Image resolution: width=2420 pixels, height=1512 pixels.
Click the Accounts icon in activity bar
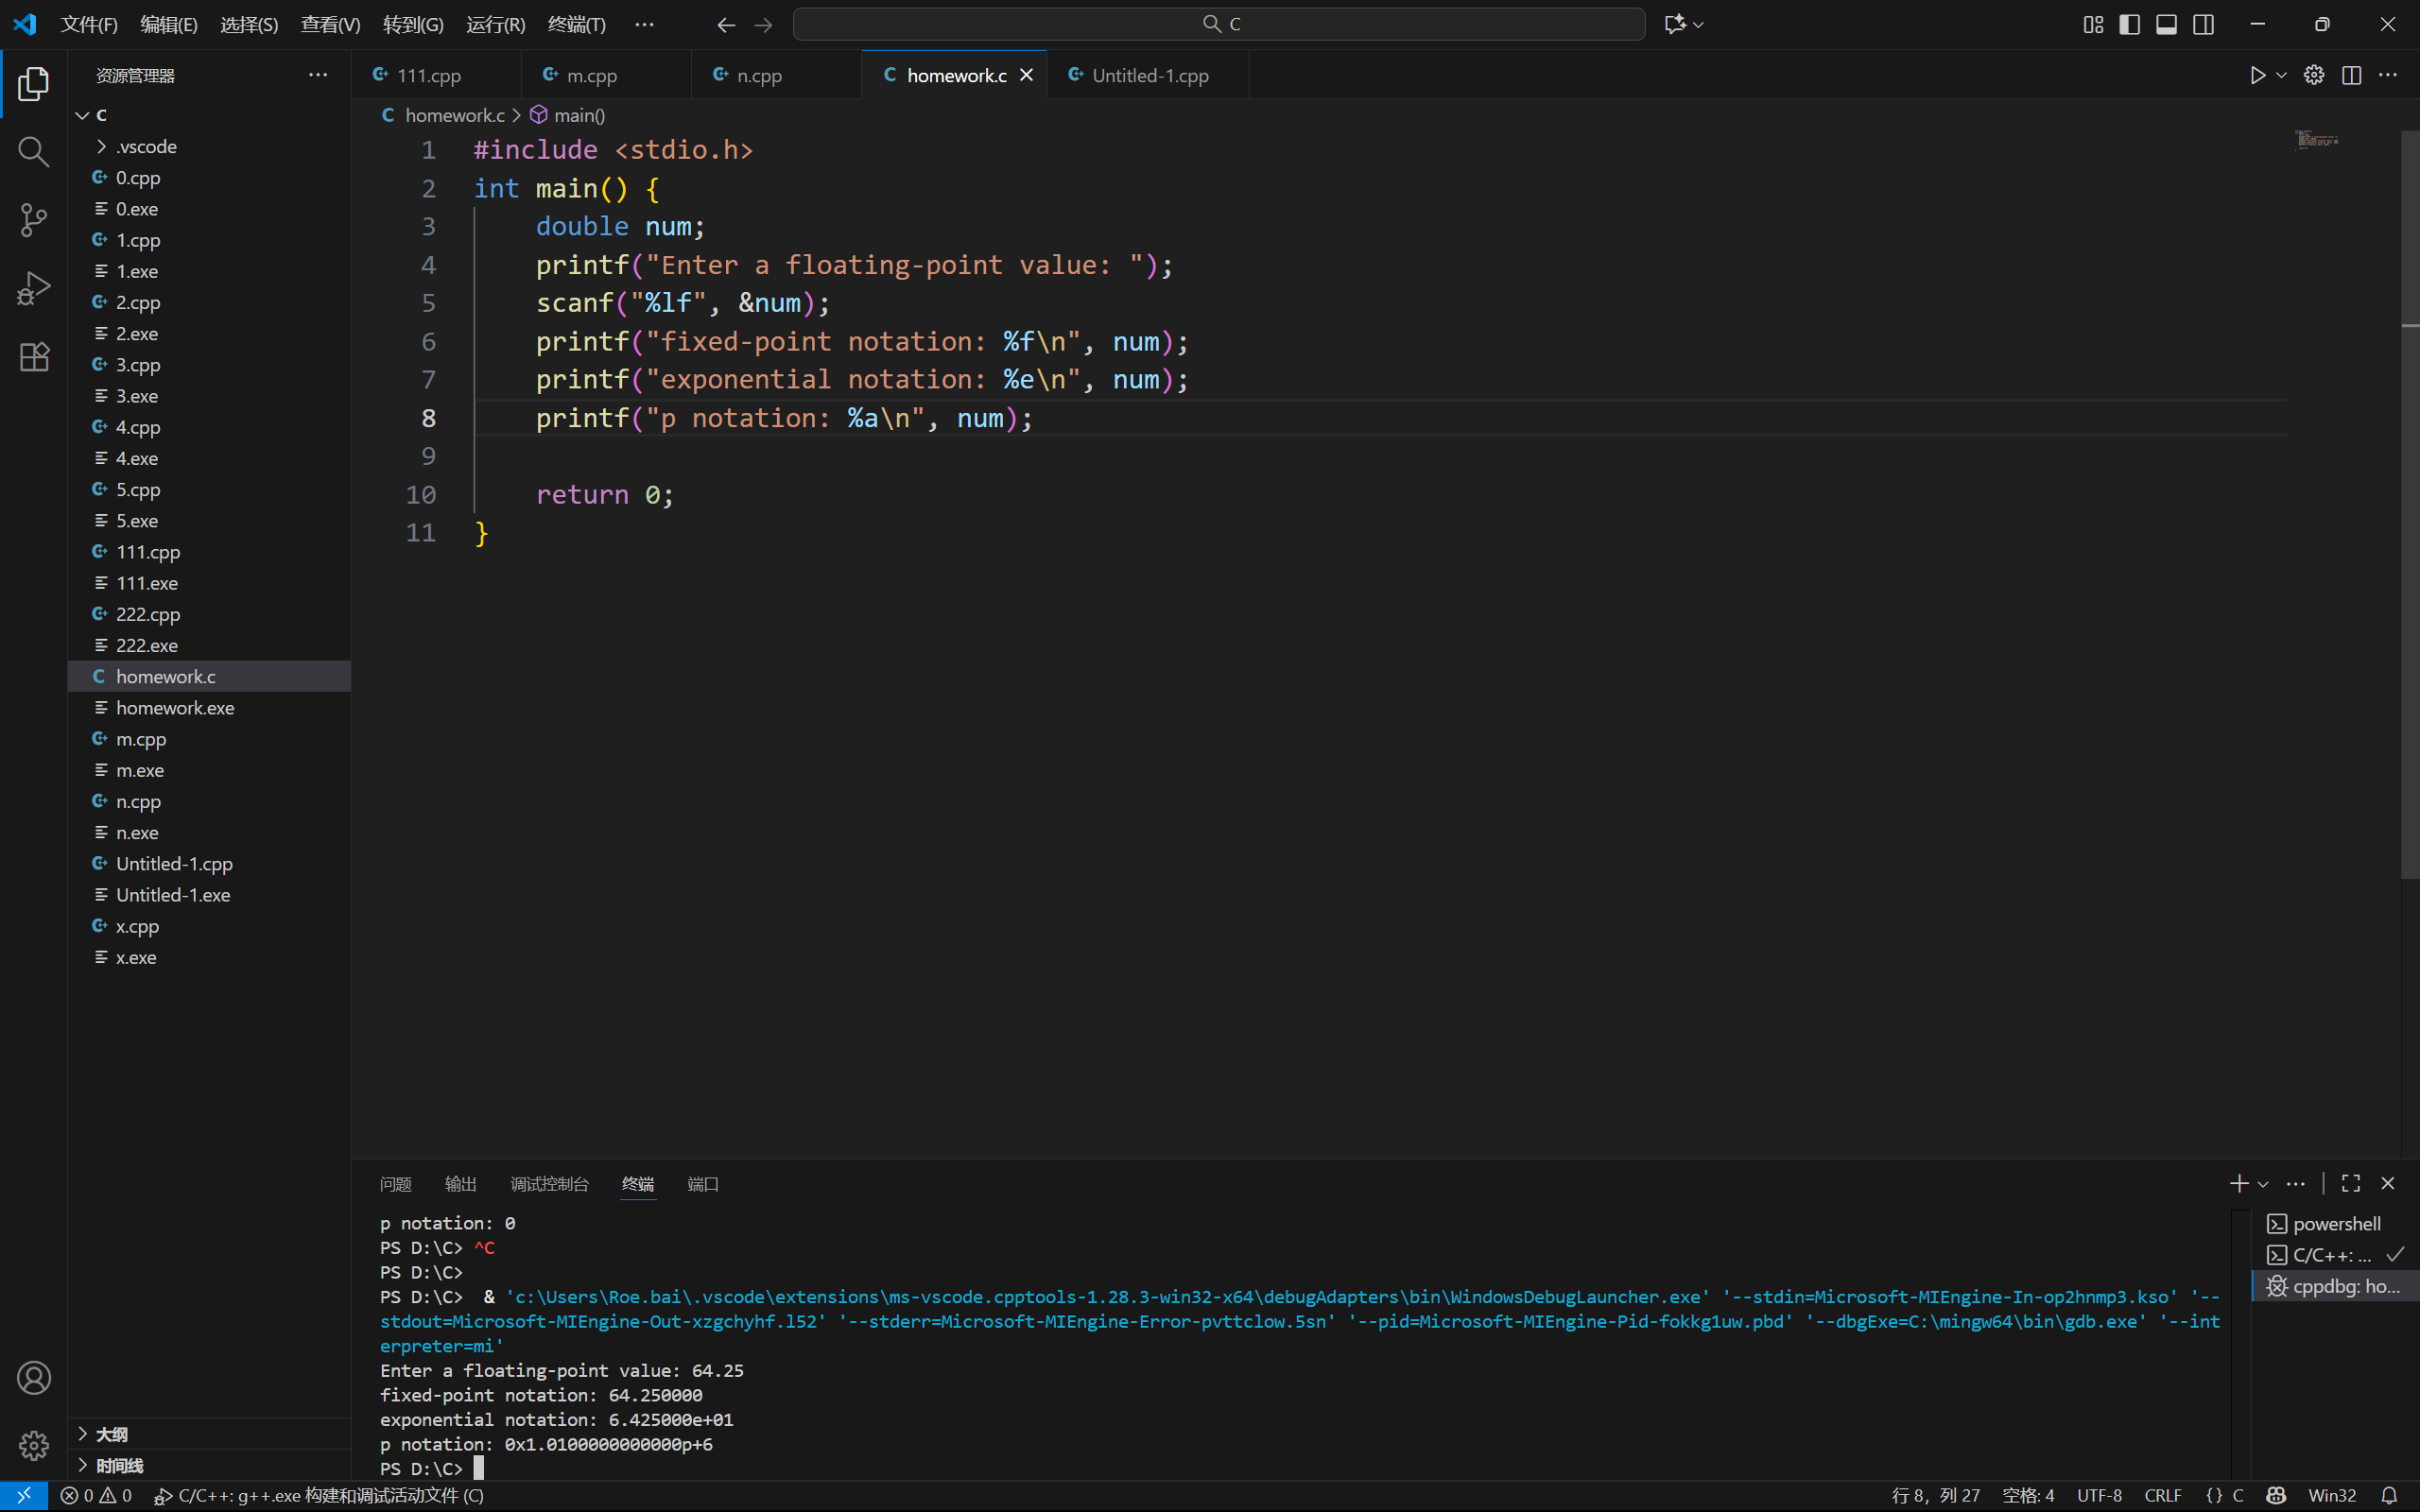click(x=33, y=1378)
